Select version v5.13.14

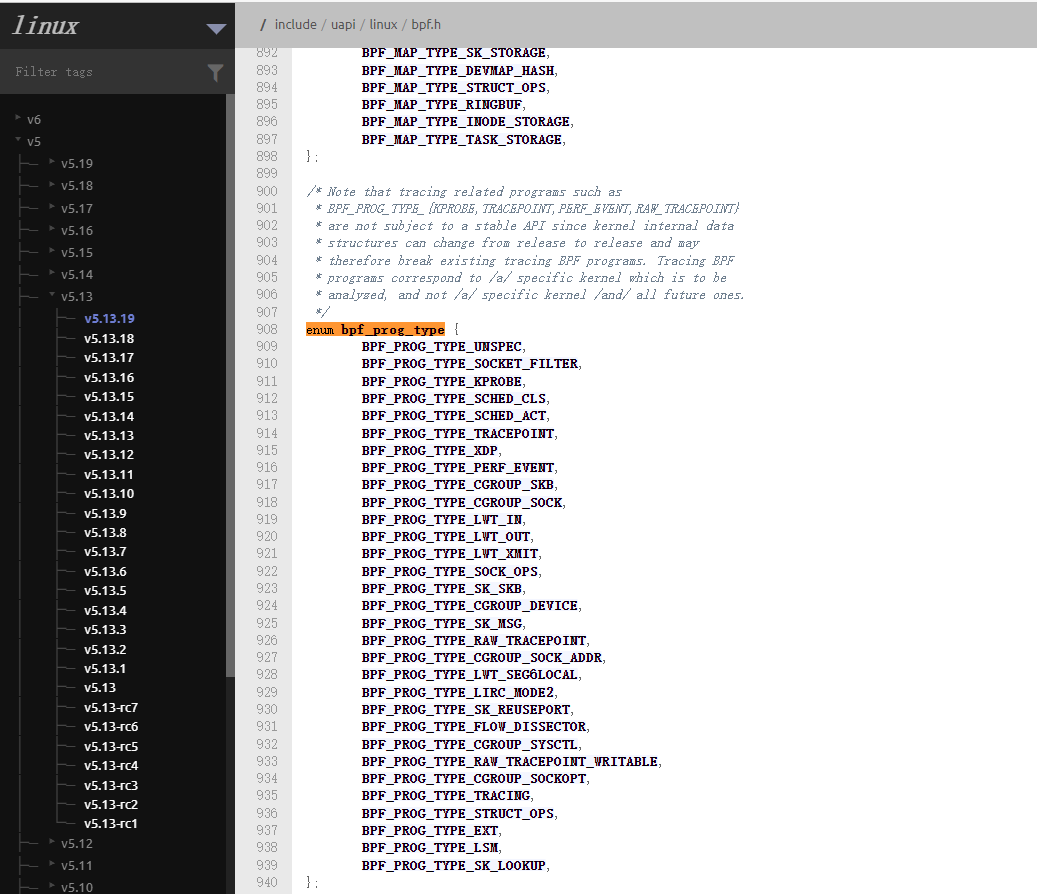coord(109,417)
